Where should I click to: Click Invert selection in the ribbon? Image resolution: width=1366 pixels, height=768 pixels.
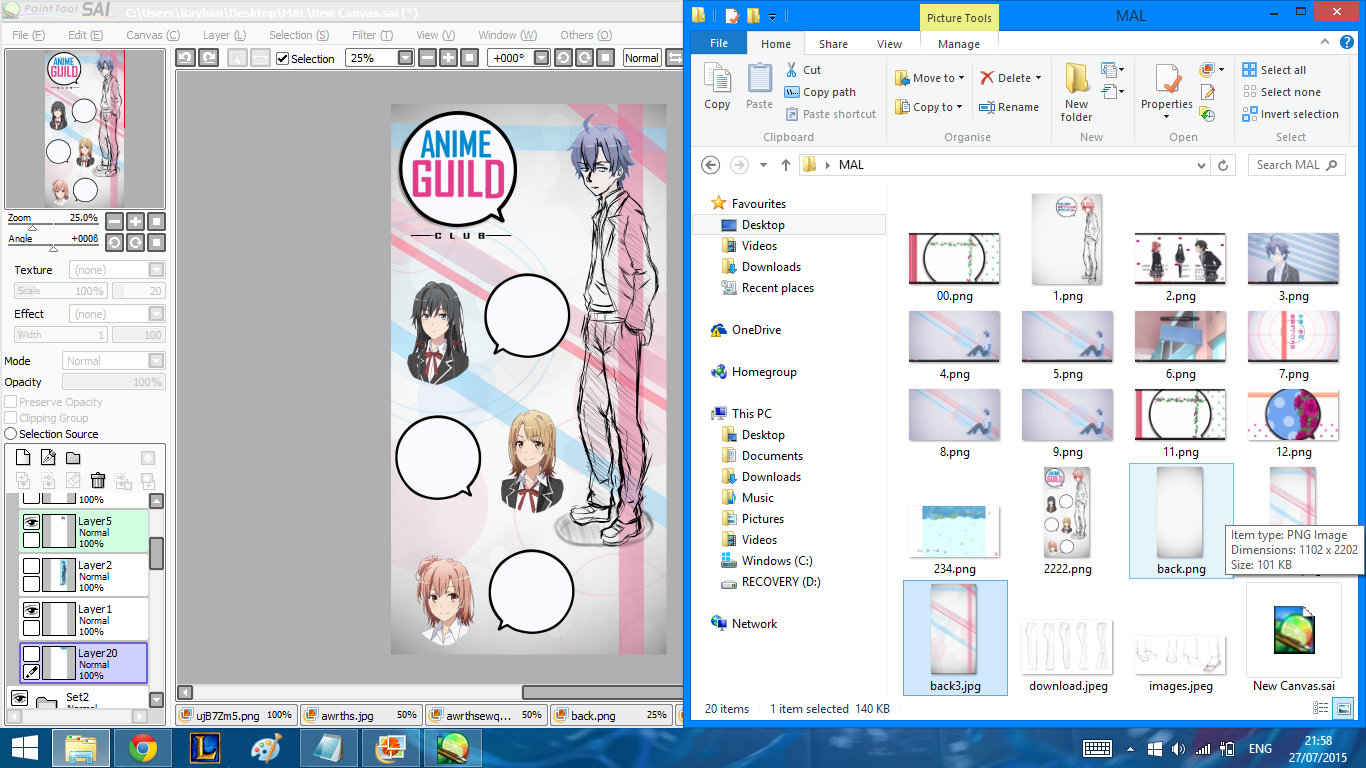1290,114
